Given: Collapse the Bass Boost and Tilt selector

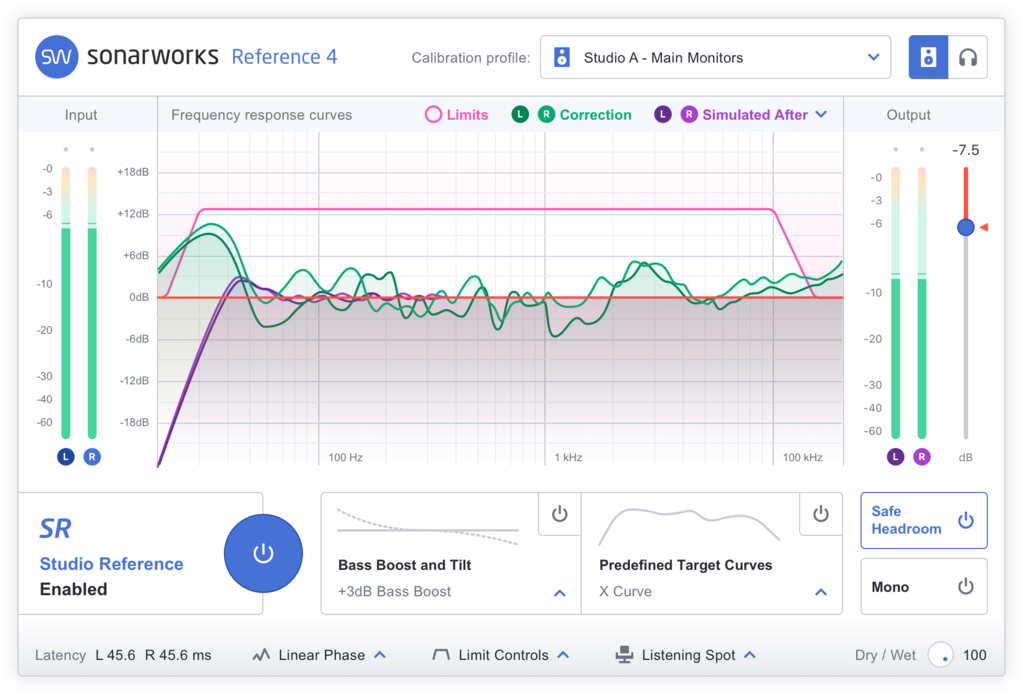Looking at the screenshot, I should (x=559, y=592).
